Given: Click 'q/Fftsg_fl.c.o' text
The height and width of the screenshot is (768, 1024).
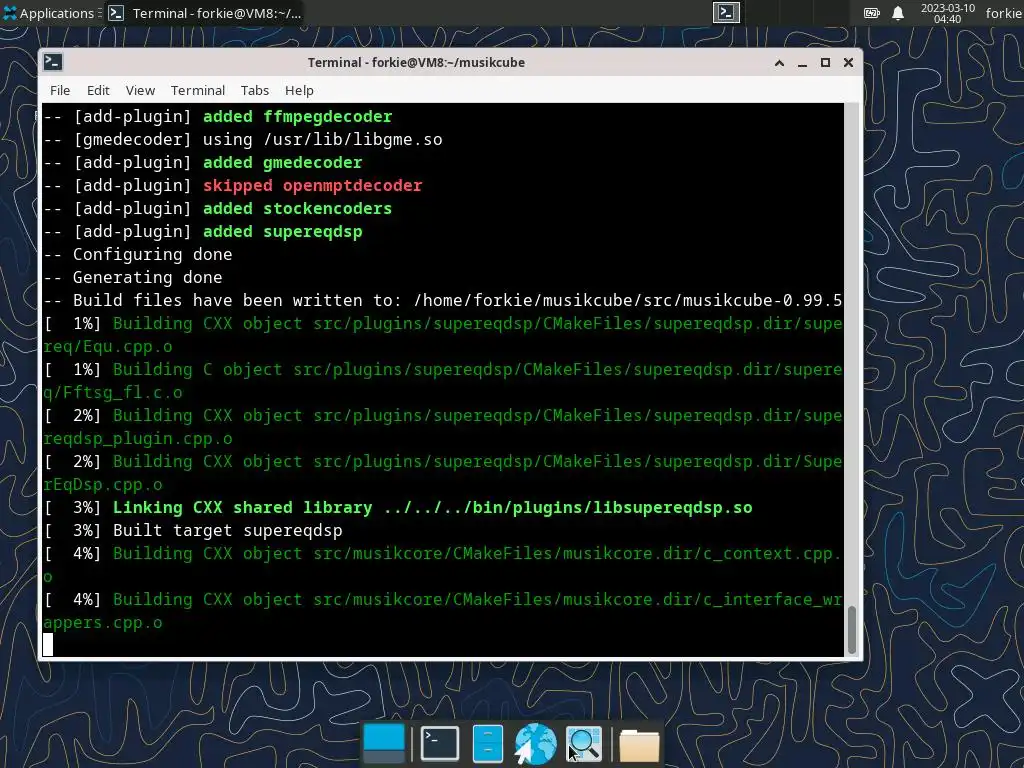Looking at the screenshot, I should pos(113,392).
